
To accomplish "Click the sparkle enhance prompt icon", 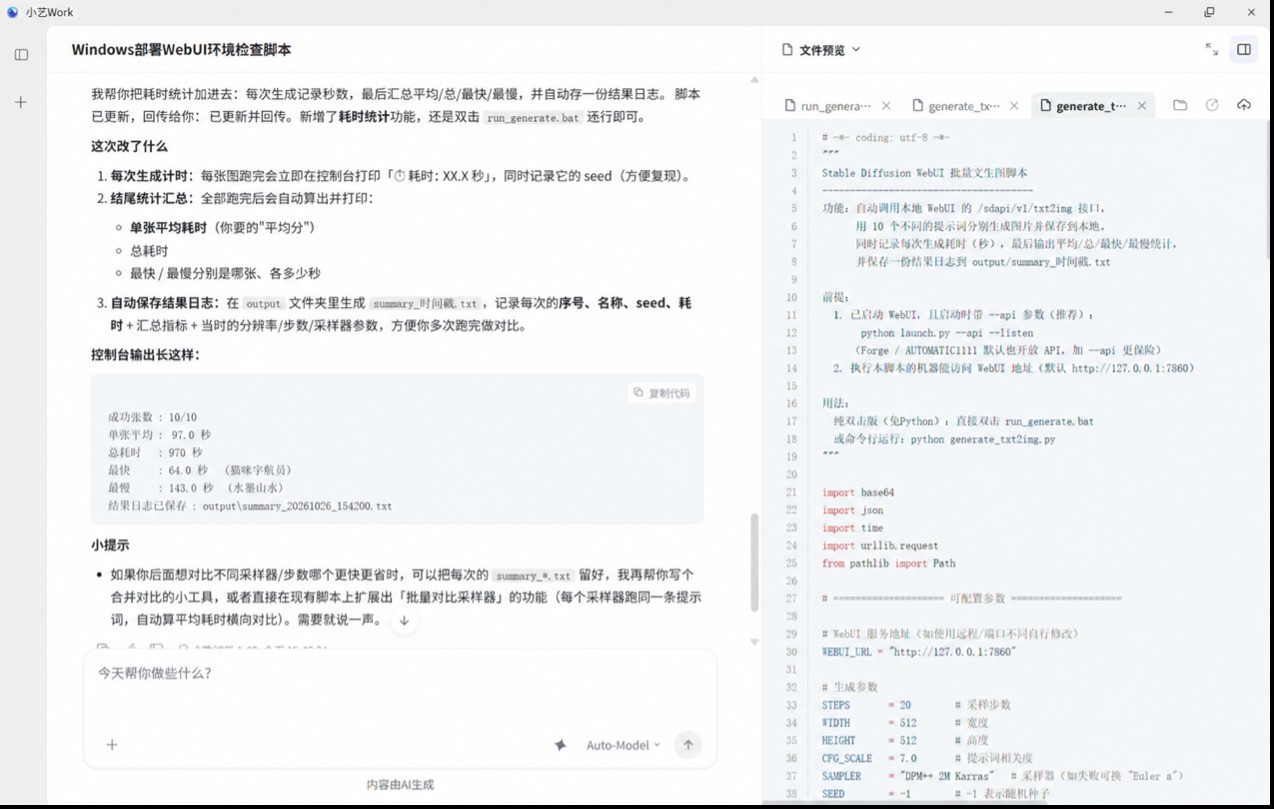I will pos(560,745).
